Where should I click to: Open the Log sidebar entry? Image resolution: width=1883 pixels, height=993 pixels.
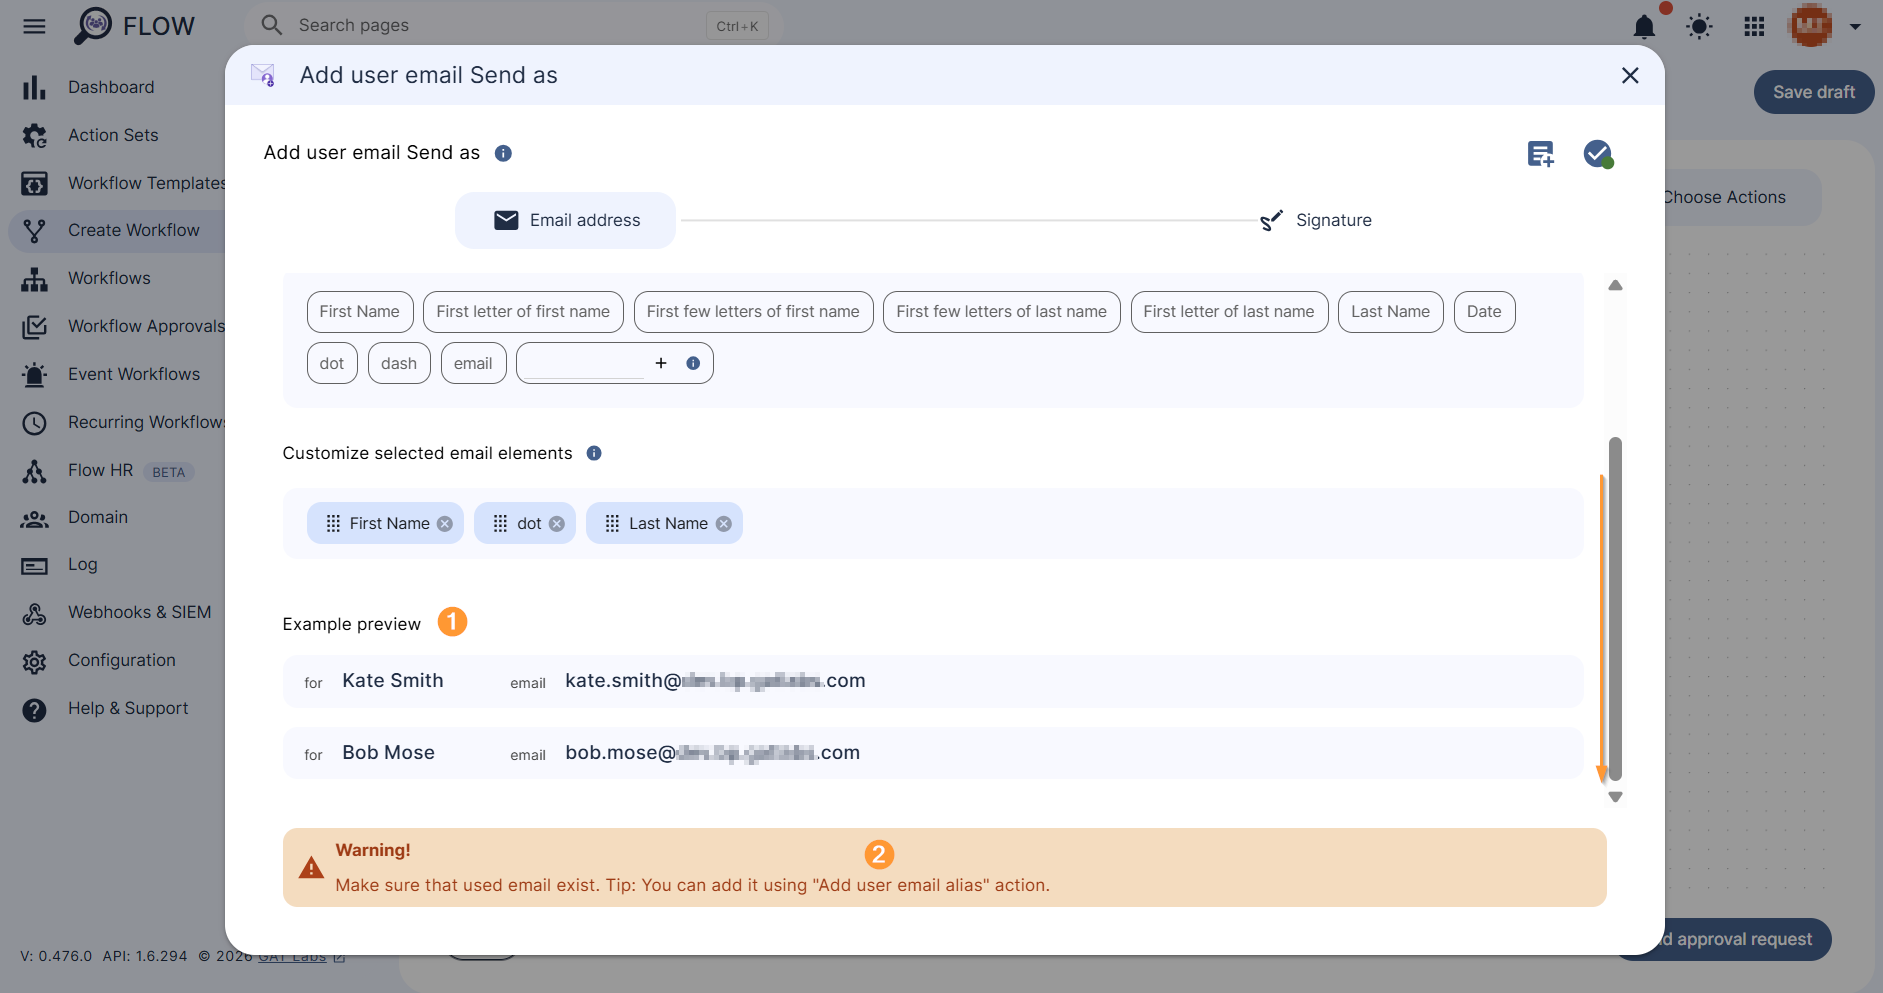82,564
